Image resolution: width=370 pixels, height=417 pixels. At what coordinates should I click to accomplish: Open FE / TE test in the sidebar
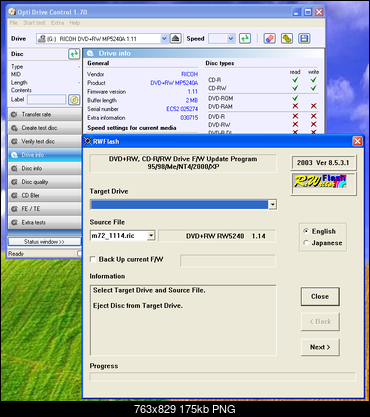[45, 209]
